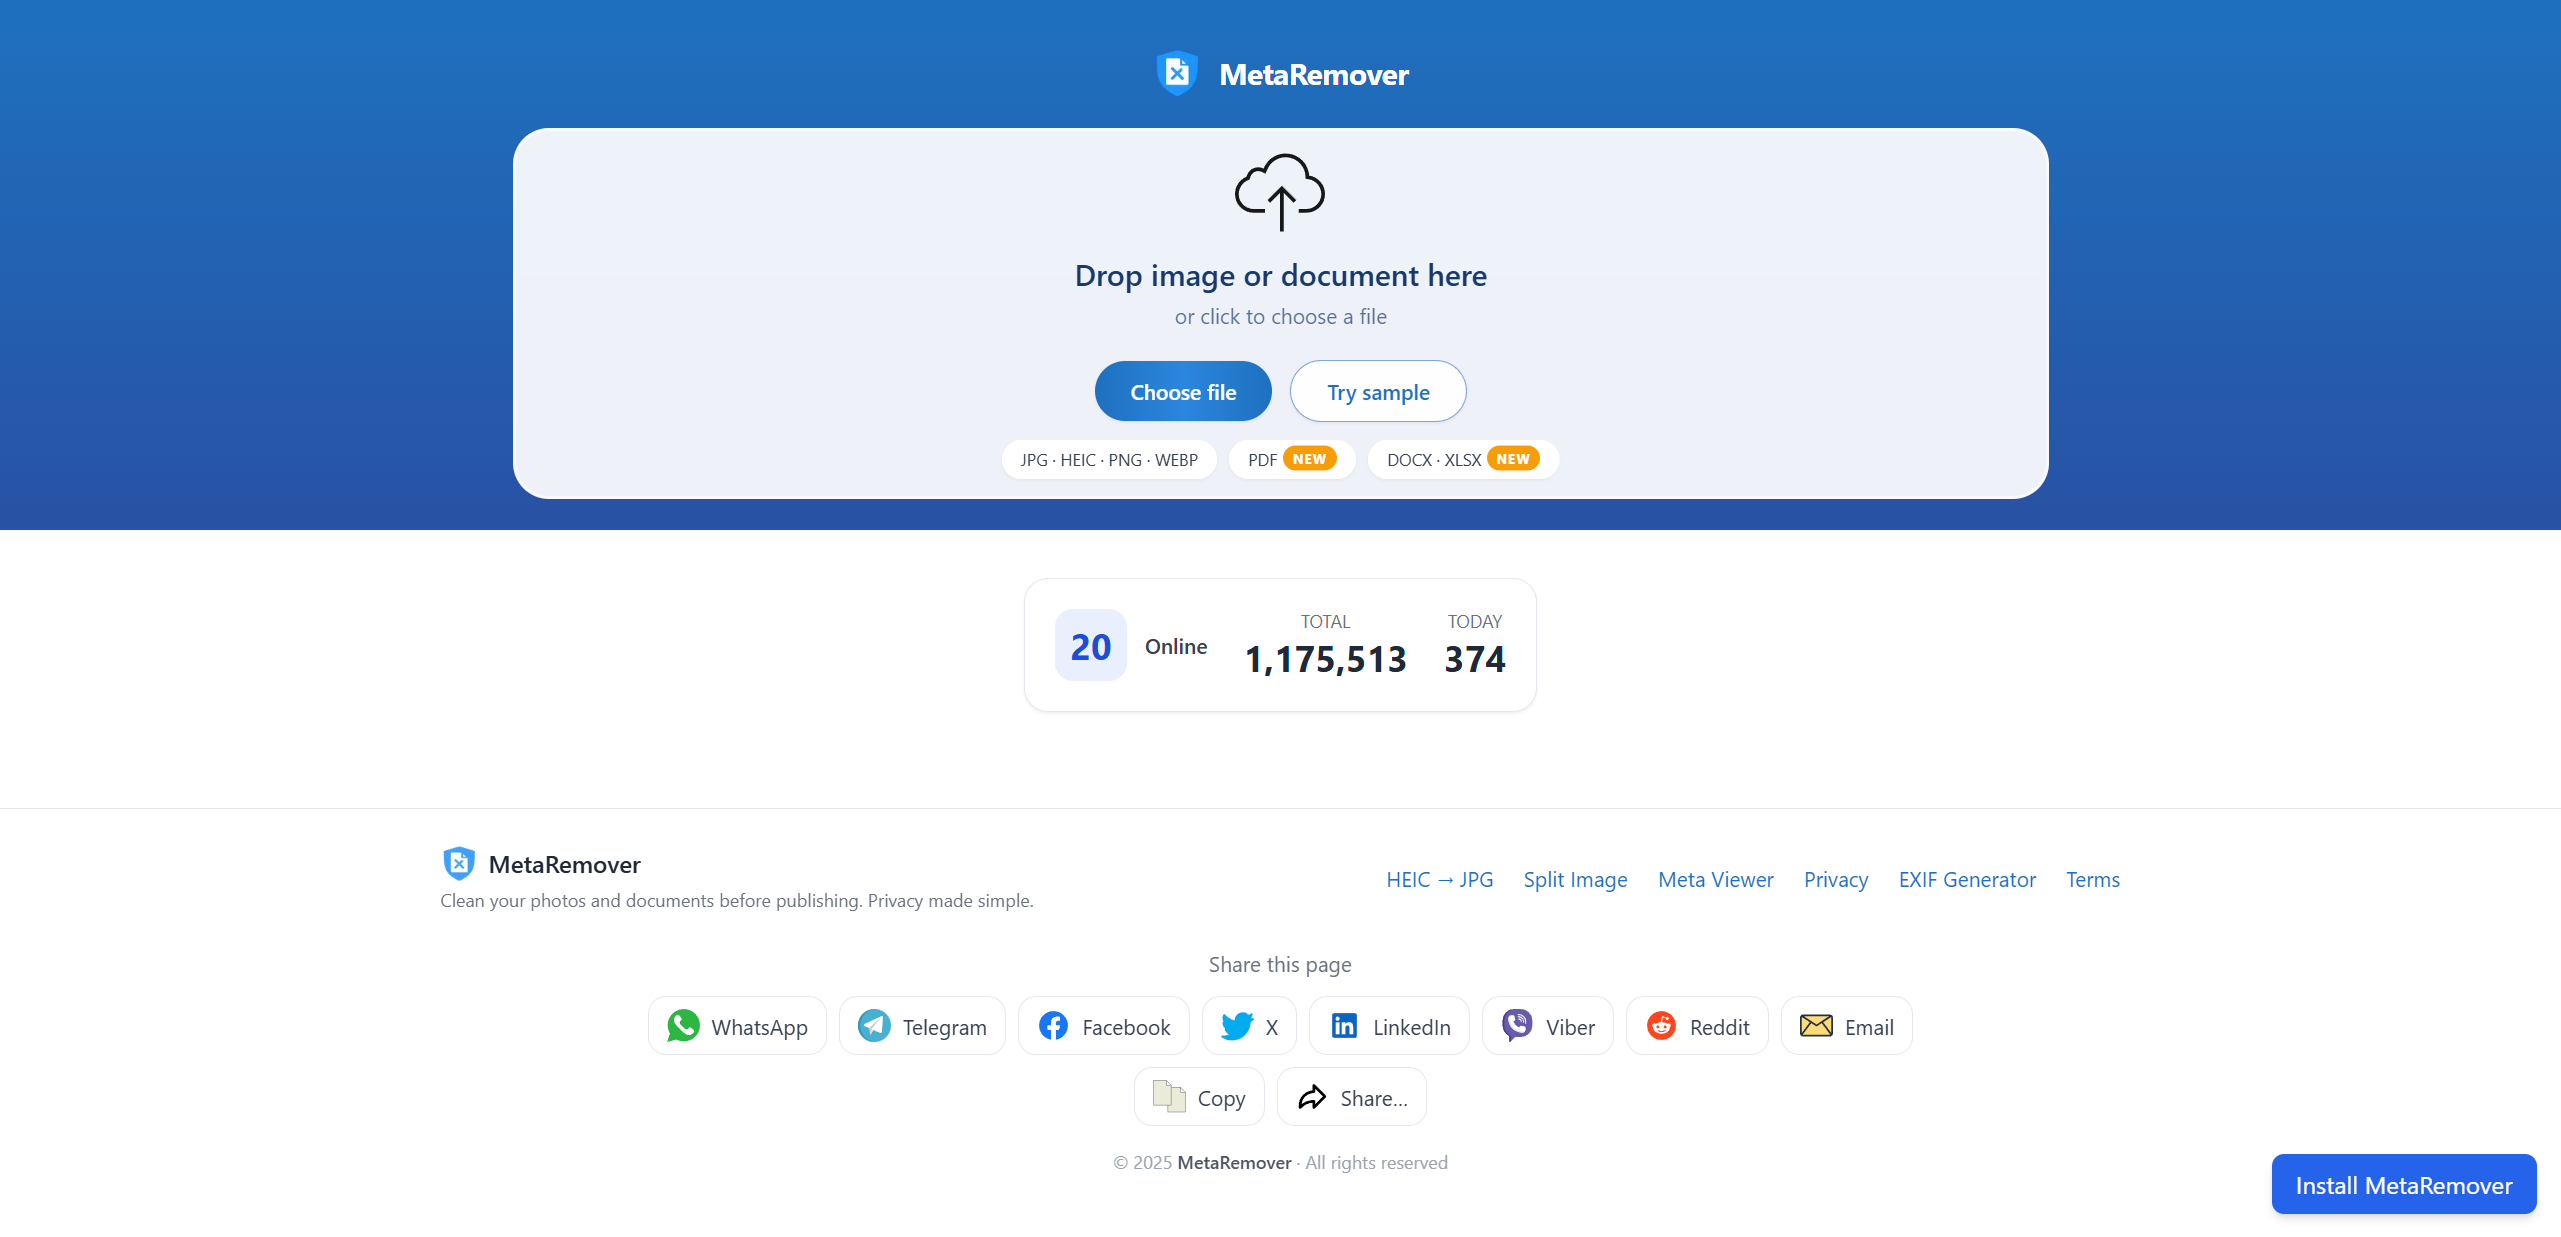Share the page via WhatsApp
Viewport: 2561px width, 1237px height.
pos(737,1025)
